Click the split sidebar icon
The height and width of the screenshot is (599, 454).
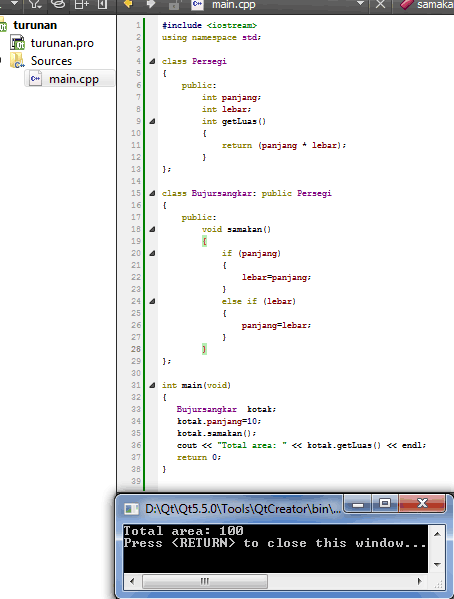point(81,4)
